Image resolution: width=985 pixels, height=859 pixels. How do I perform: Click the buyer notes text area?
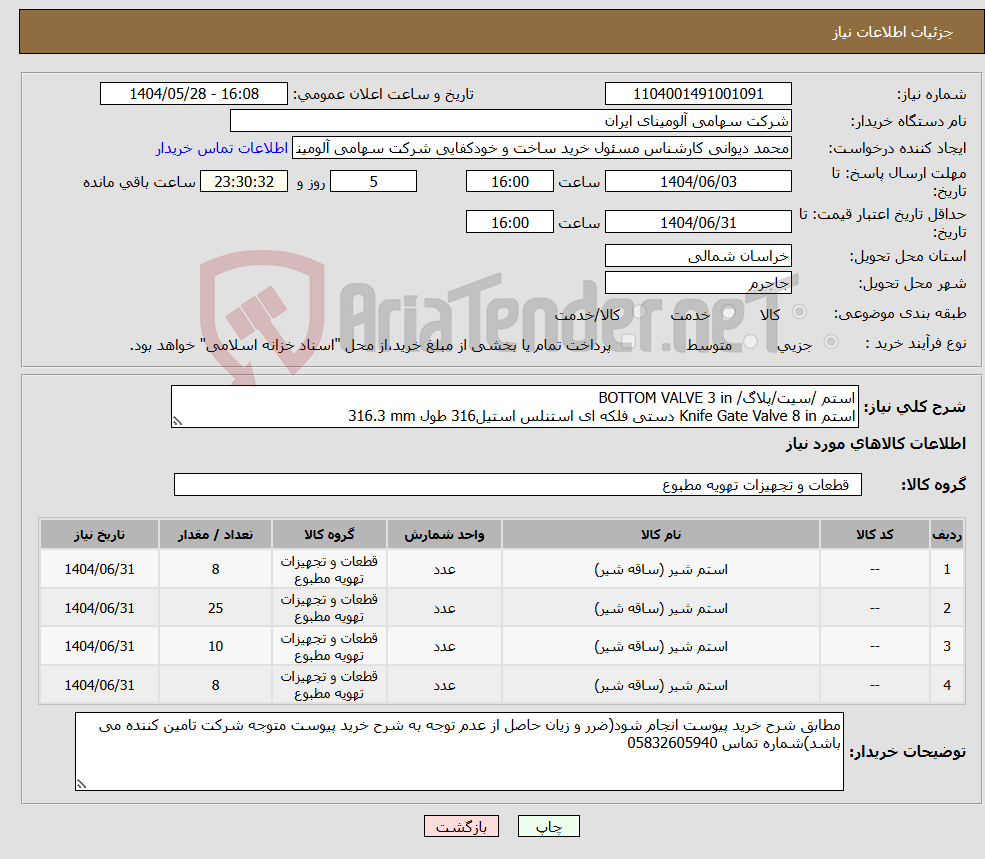coord(459,751)
